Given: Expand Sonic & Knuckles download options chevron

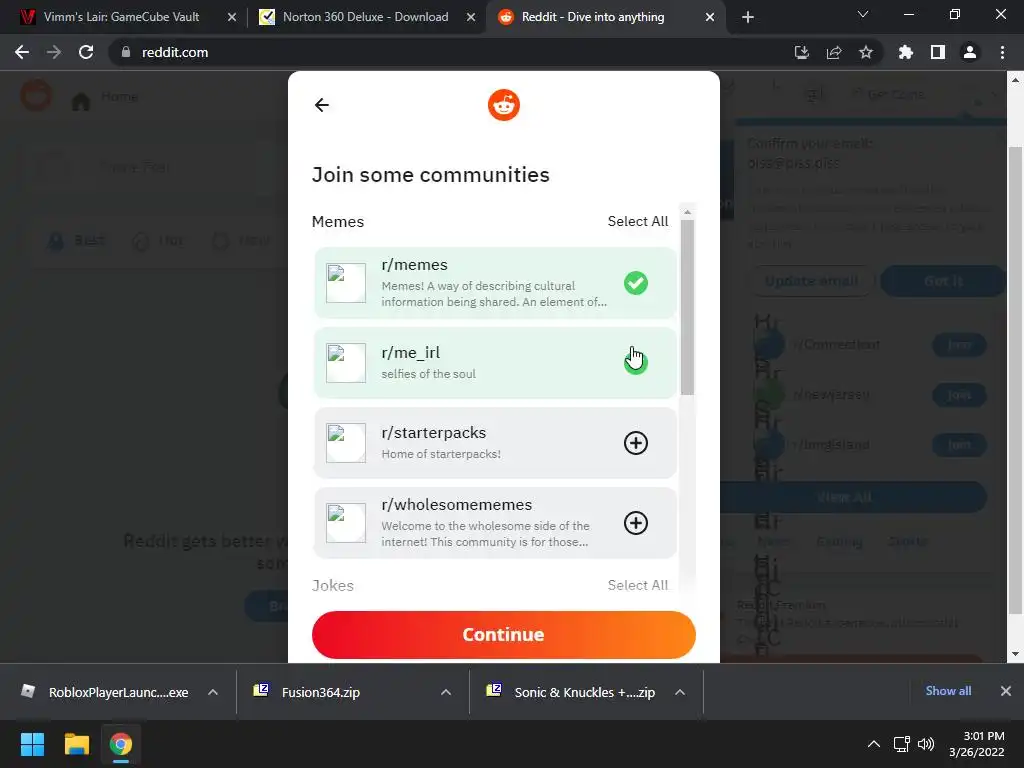Looking at the screenshot, I should coord(680,692).
